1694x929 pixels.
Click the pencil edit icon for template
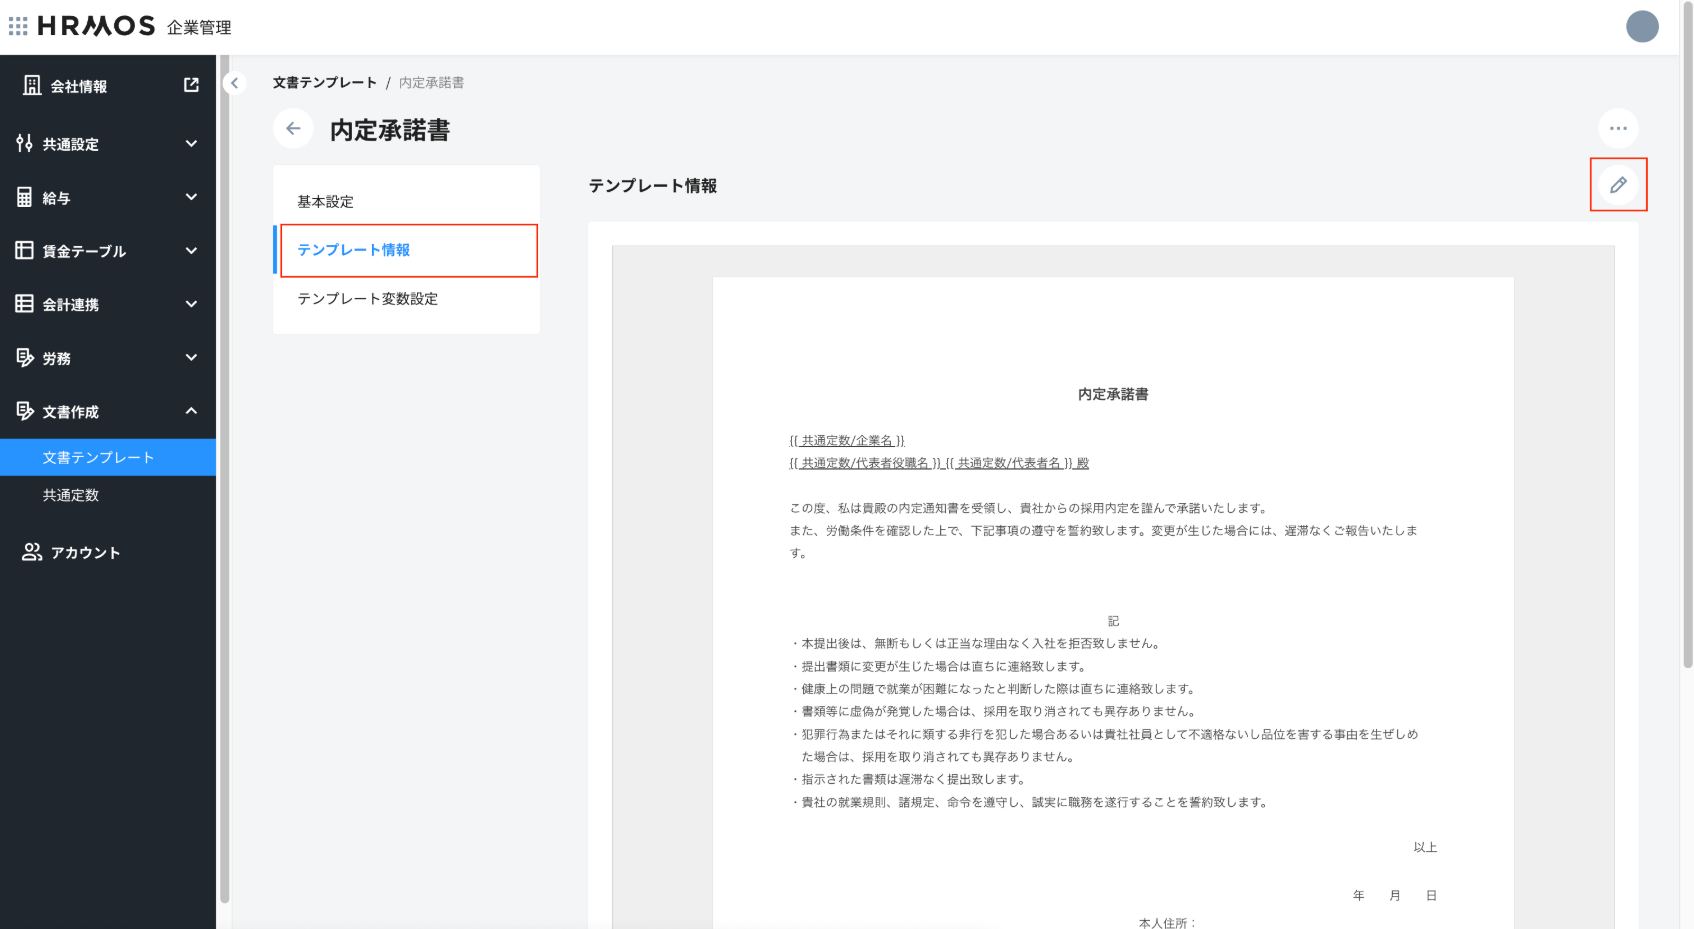(x=1618, y=185)
